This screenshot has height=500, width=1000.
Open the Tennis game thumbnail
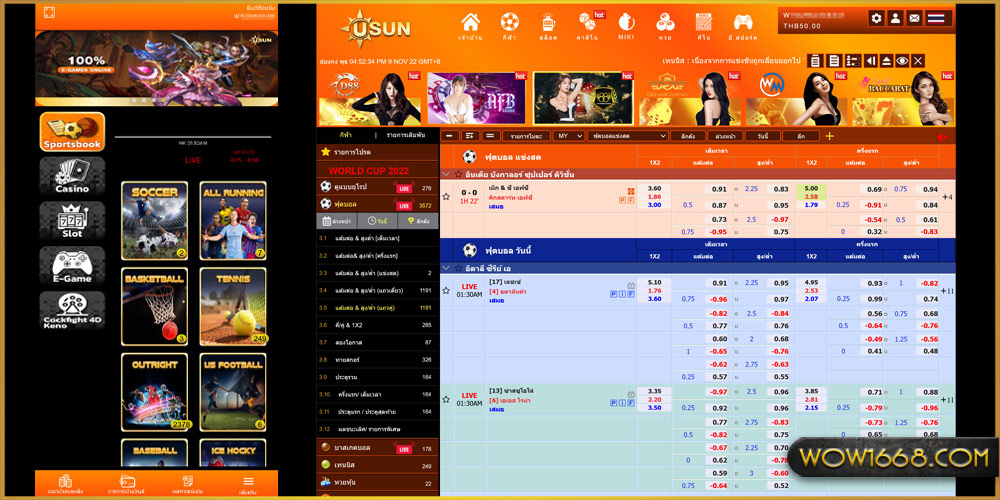(233, 306)
